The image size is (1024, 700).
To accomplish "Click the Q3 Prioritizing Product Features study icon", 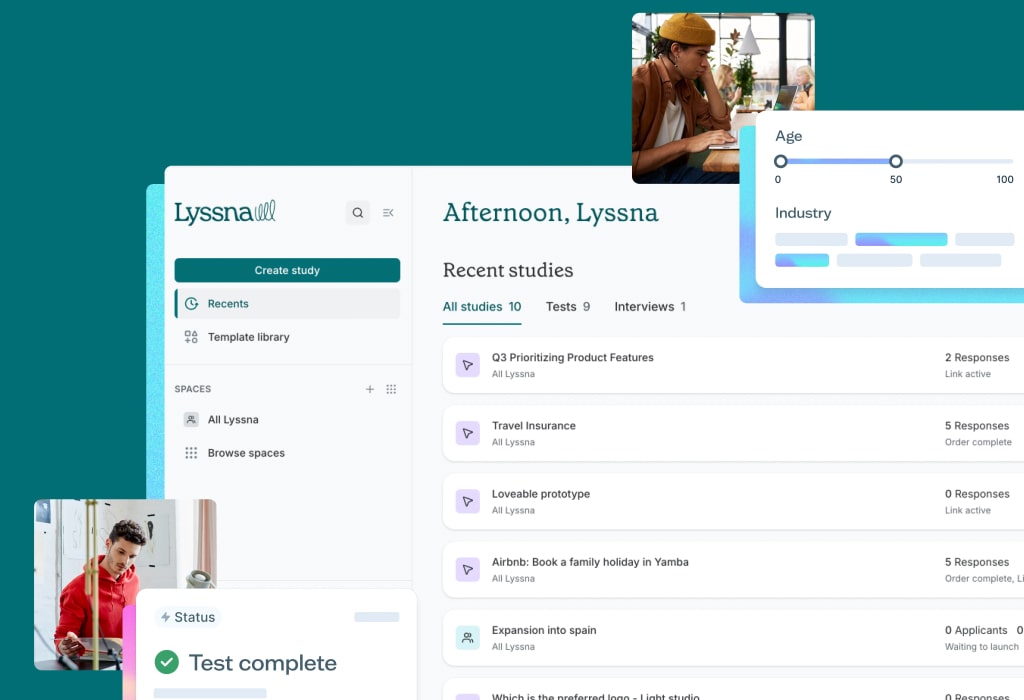I will 468,365.
